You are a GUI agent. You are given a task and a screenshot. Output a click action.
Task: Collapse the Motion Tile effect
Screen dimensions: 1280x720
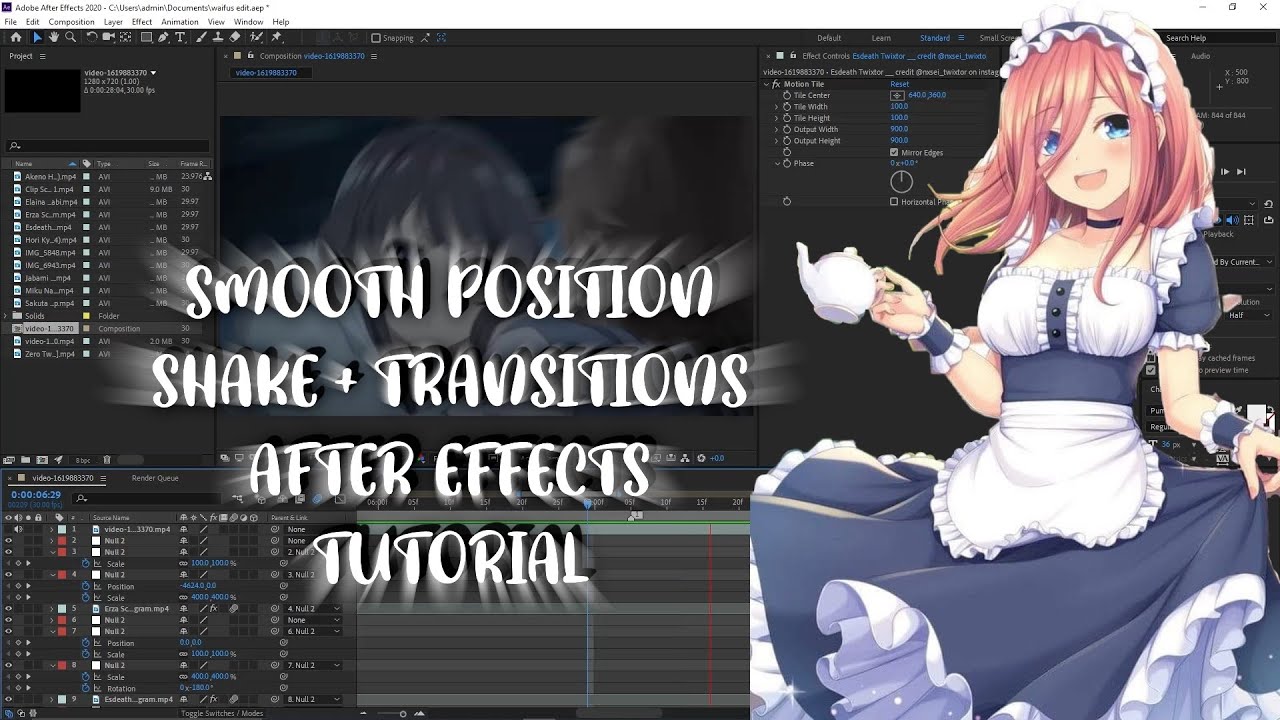coord(766,84)
